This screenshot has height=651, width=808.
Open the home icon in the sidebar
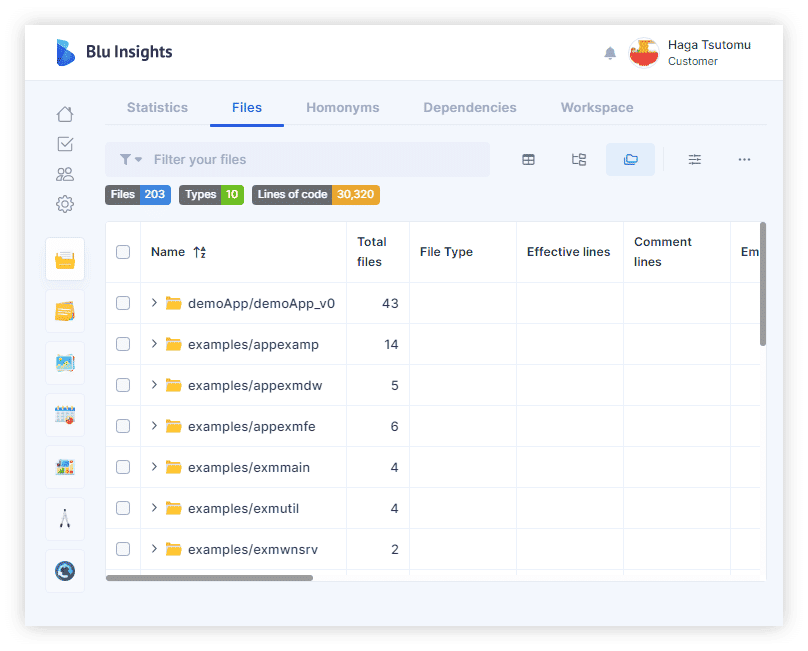(65, 114)
